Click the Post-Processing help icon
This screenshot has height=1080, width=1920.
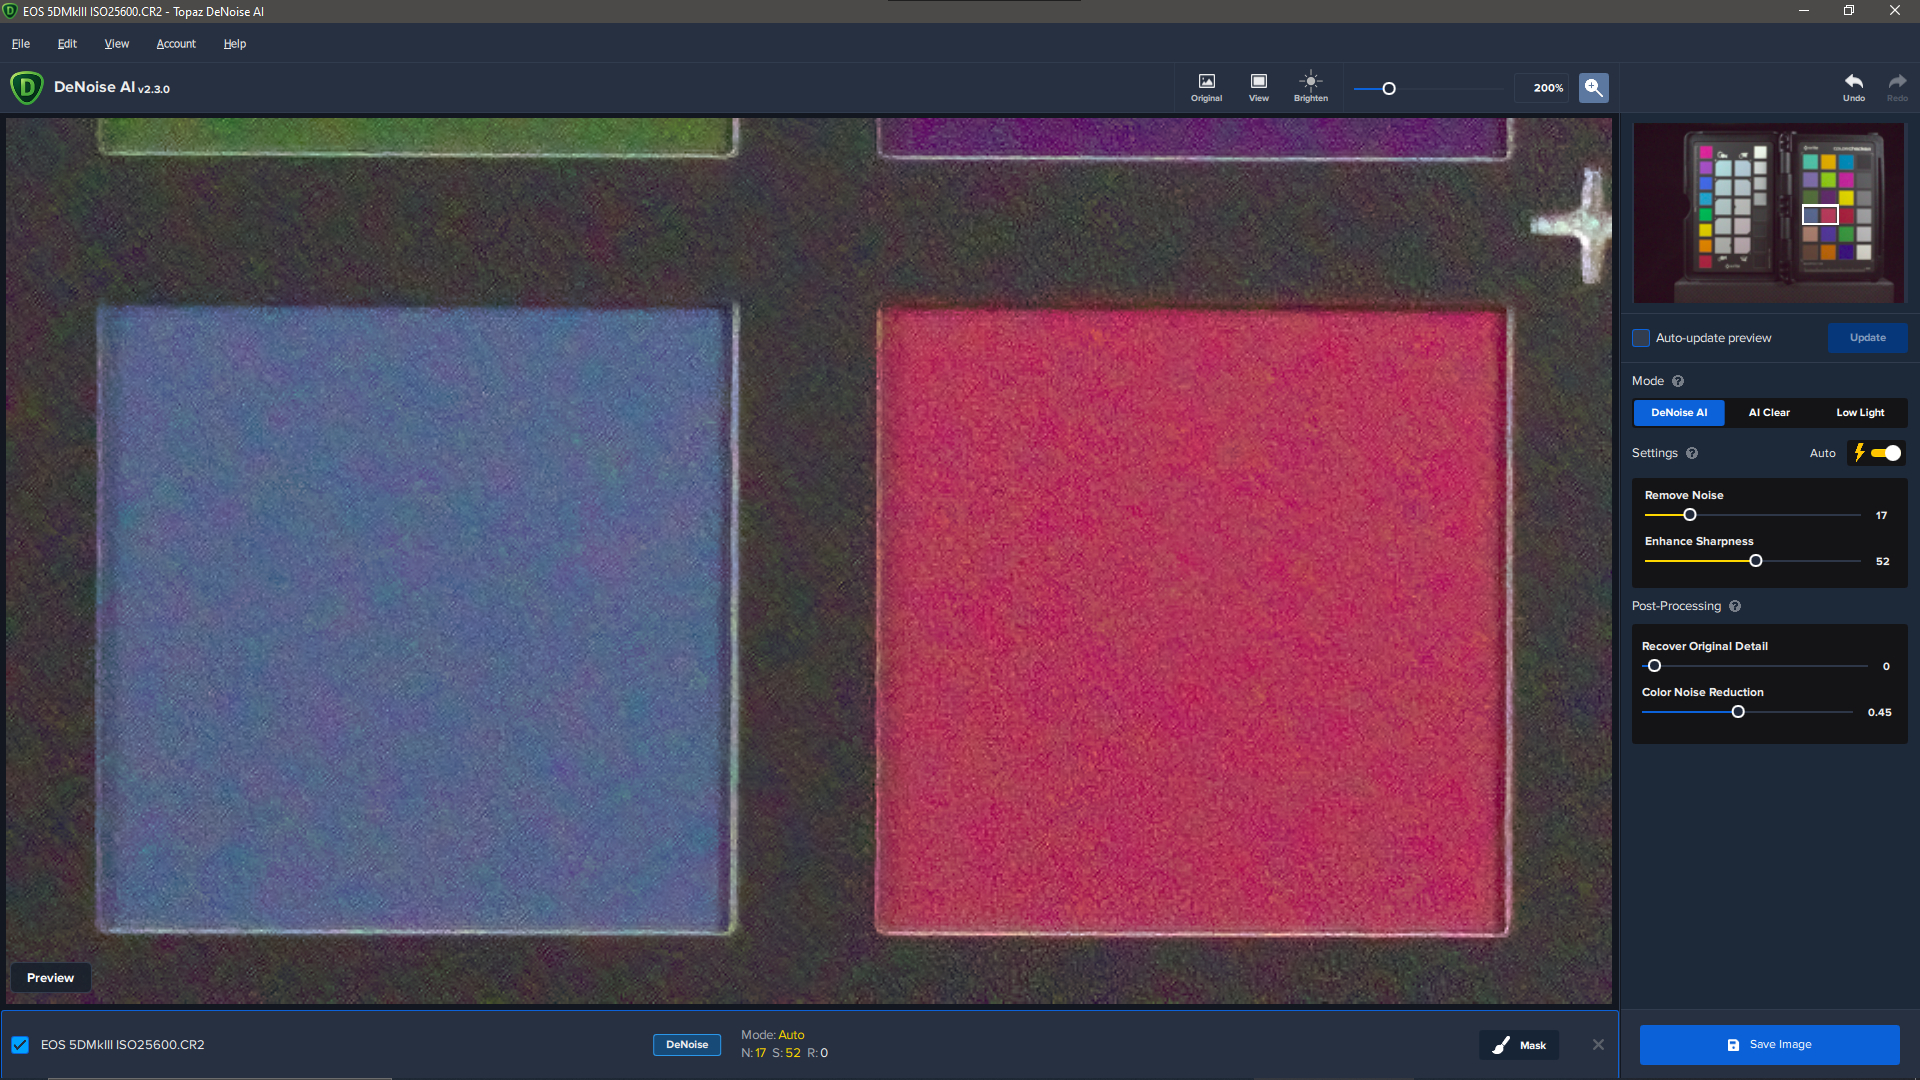[x=1735, y=606]
